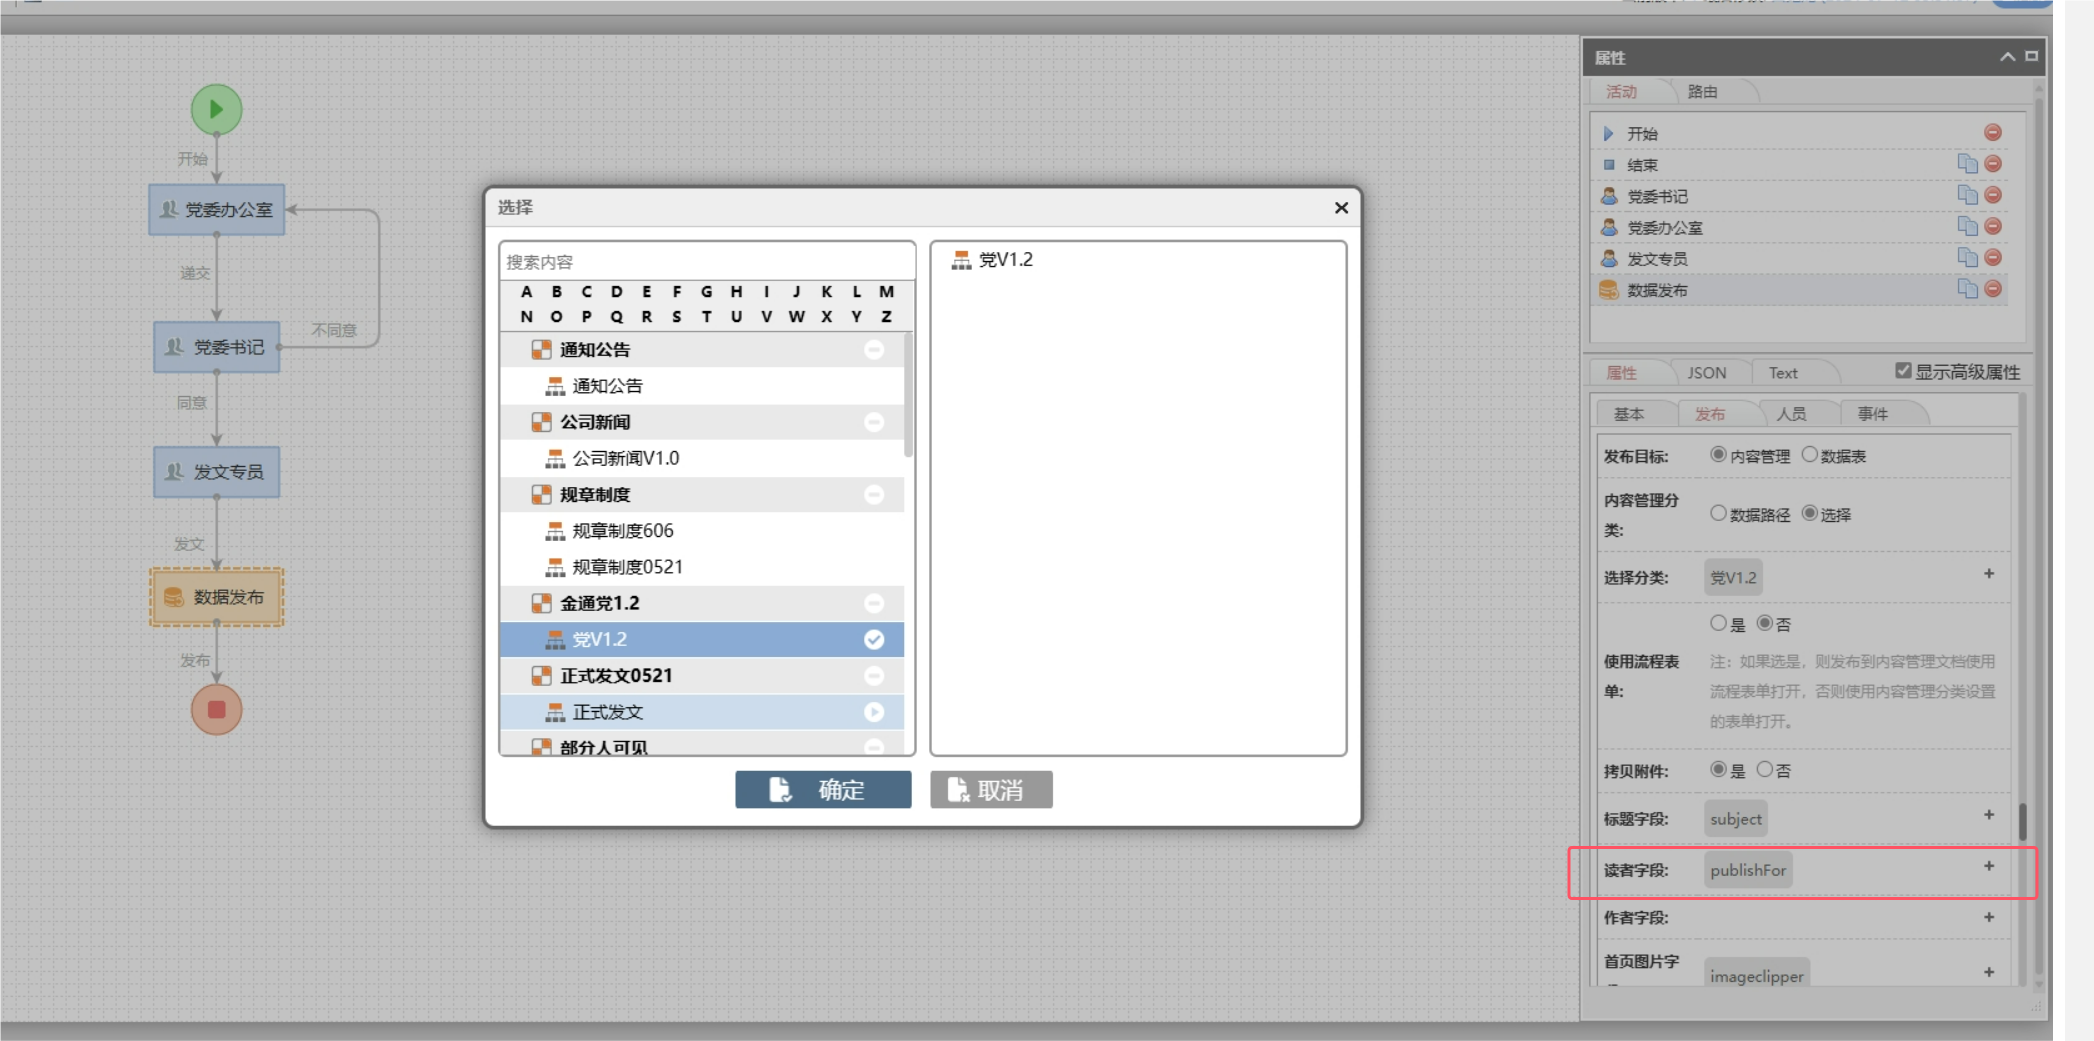Viewport: 2094px width, 1041px height.
Task: Click the green start node on the canvas
Action: (216, 109)
